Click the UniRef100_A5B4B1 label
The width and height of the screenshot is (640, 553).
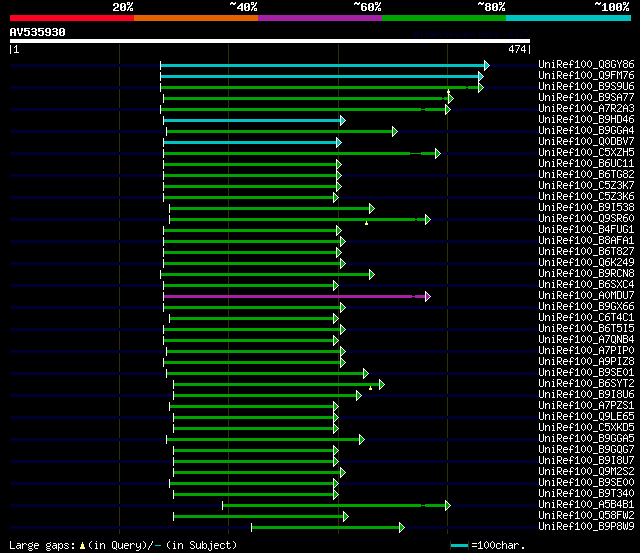point(586,505)
